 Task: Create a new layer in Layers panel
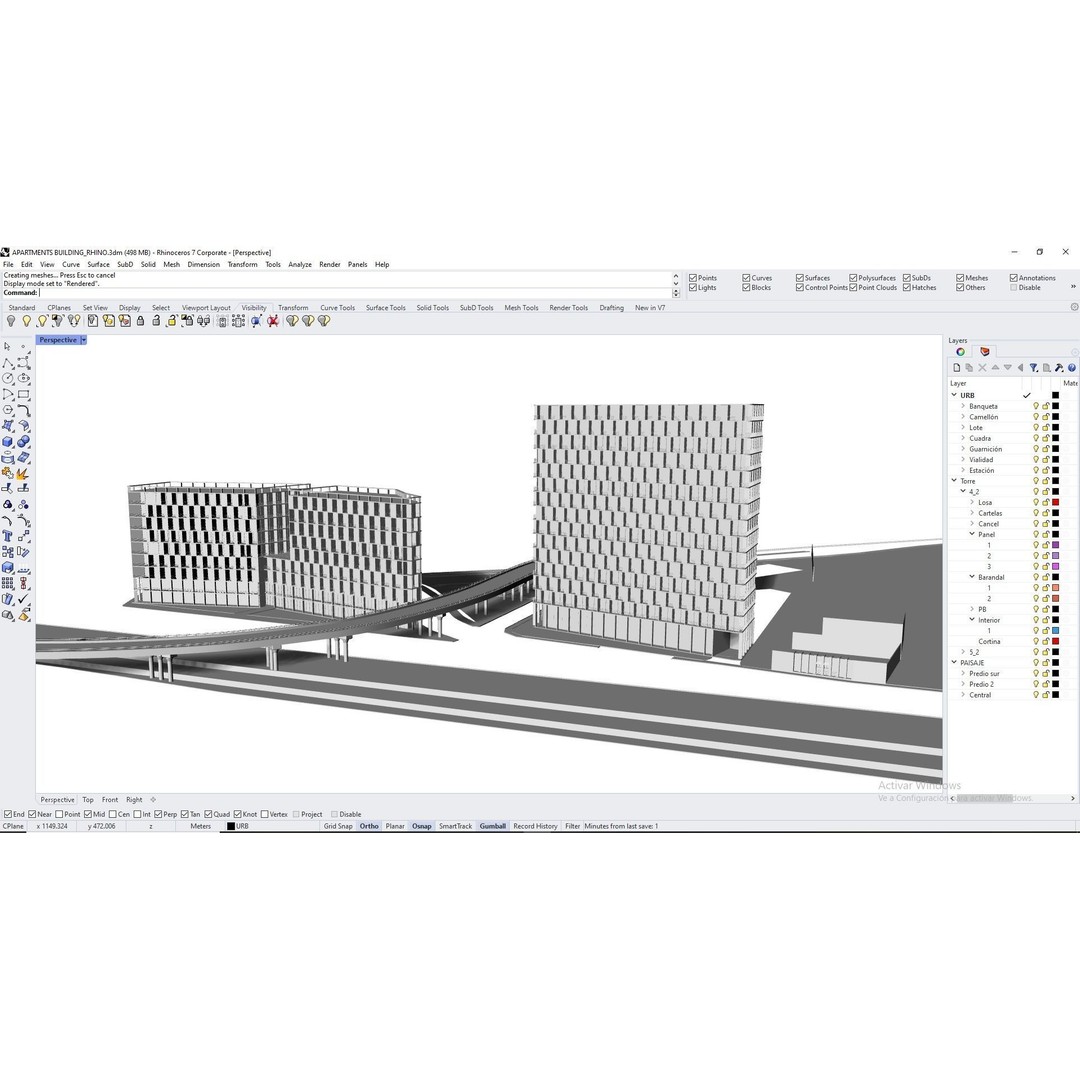956,368
